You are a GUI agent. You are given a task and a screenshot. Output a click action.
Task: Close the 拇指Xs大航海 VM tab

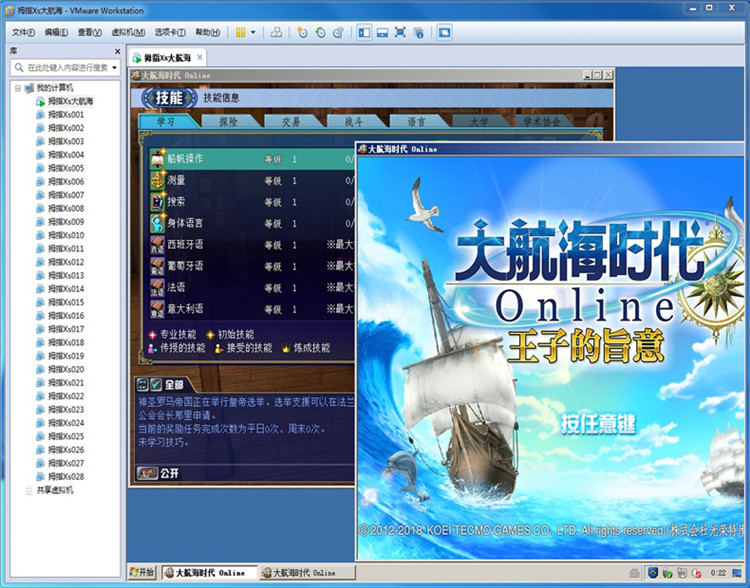tap(199, 58)
